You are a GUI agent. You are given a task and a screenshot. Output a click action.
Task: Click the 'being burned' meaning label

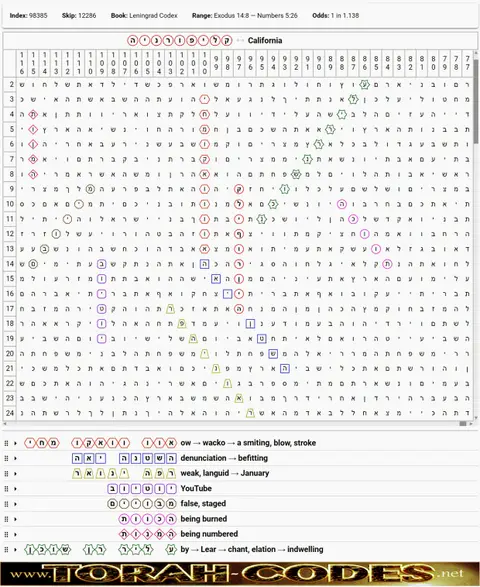204,519
